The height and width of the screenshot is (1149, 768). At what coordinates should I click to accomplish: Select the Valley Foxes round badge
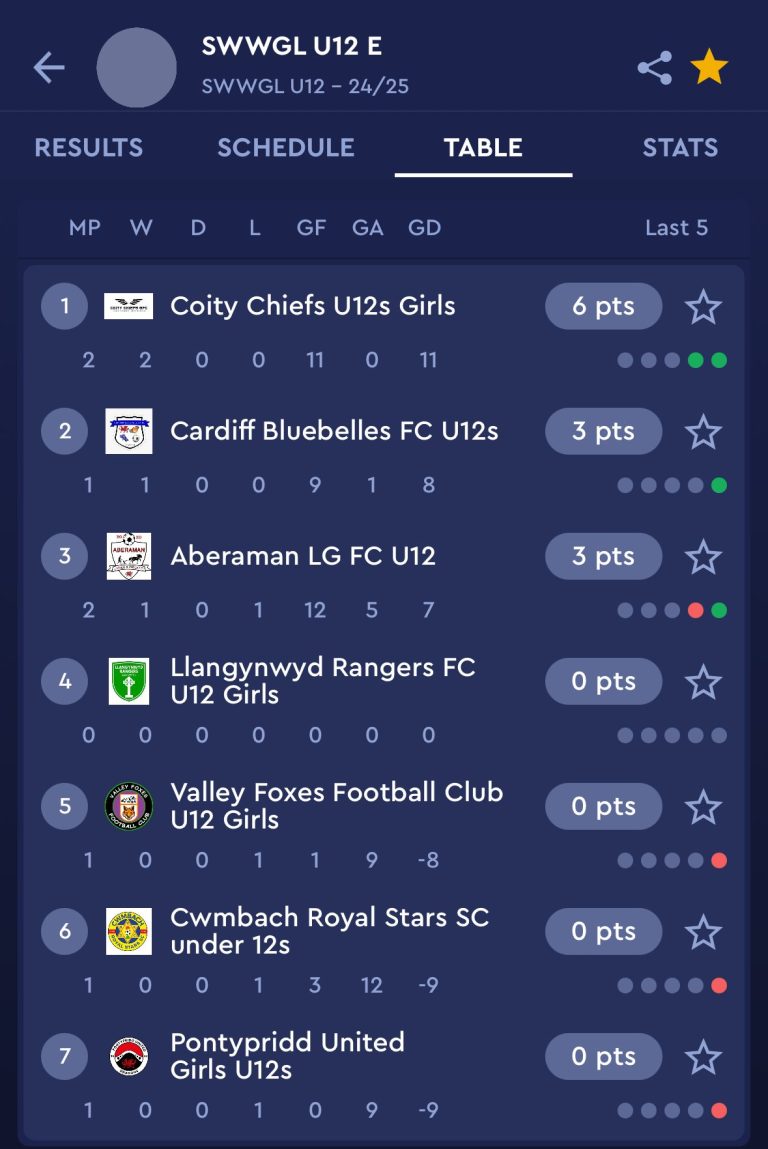[128, 806]
